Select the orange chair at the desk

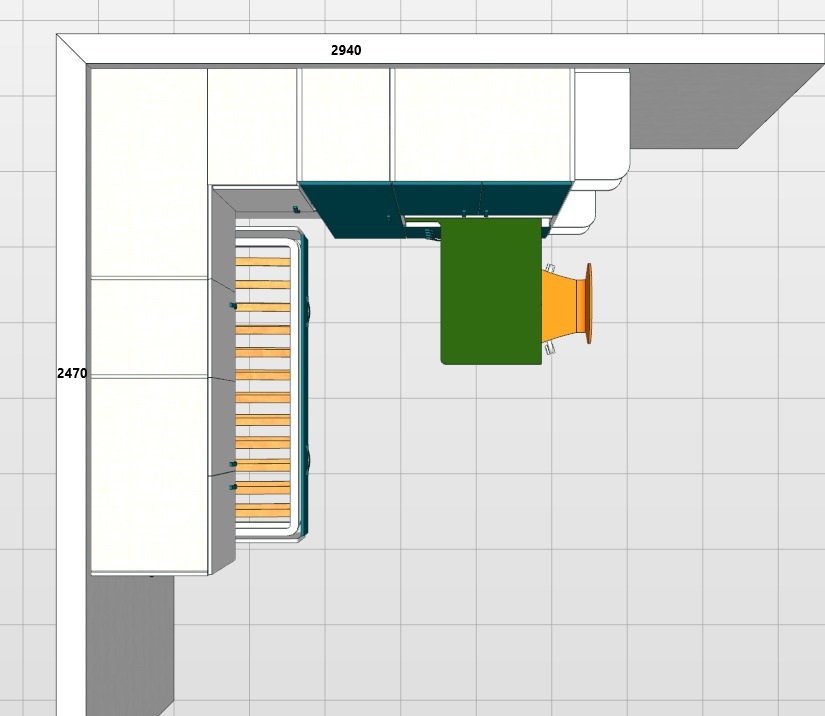coord(568,305)
